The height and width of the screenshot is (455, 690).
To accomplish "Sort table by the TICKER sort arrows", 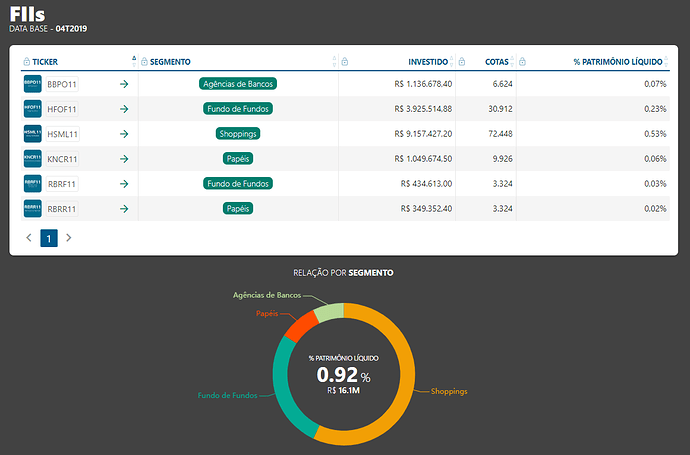I will 134,62.
